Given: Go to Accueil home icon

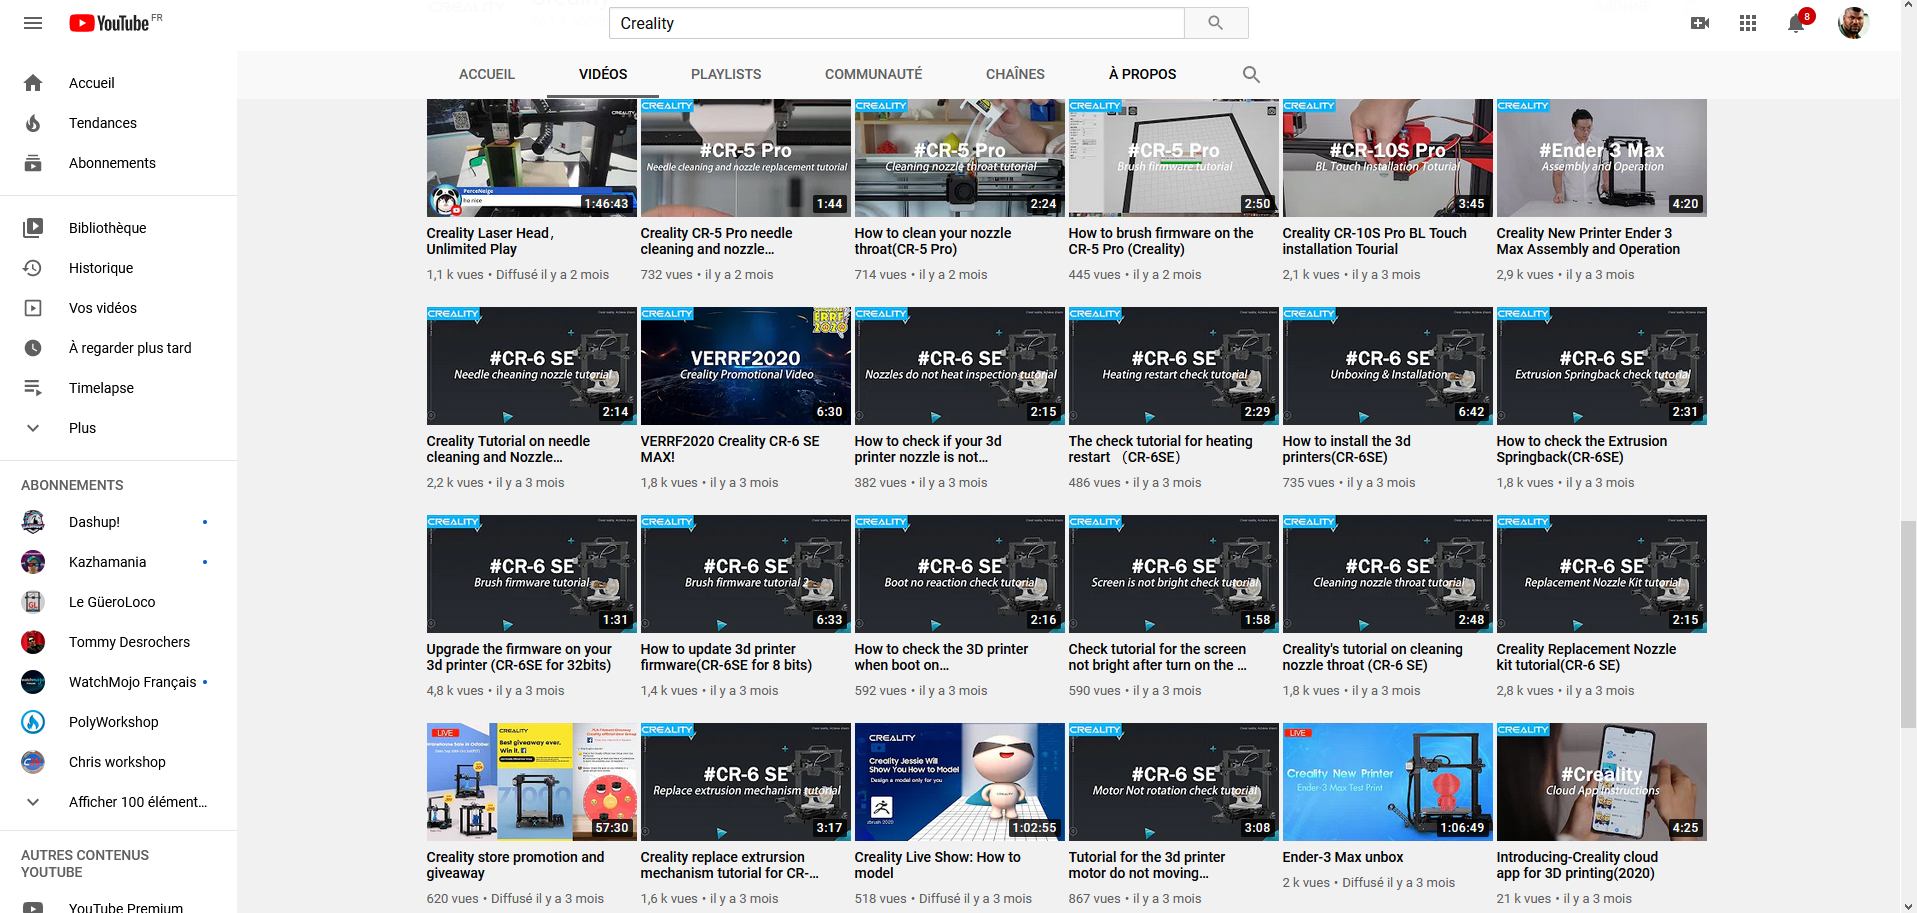Looking at the screenshot, I should pyautogui.click(x=33, y=83).
